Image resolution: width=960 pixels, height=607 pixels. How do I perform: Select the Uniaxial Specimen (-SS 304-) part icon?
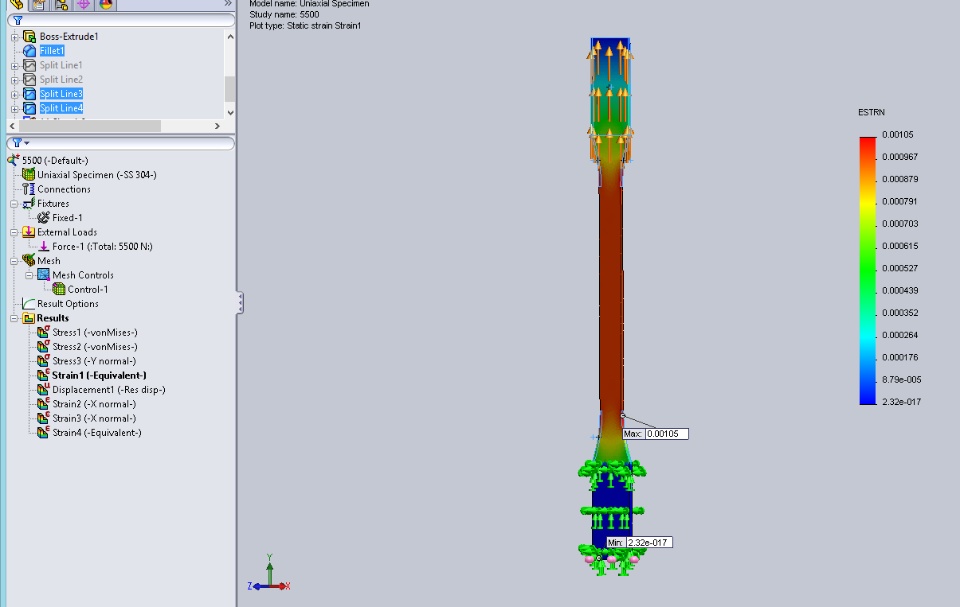coord(28,175)
